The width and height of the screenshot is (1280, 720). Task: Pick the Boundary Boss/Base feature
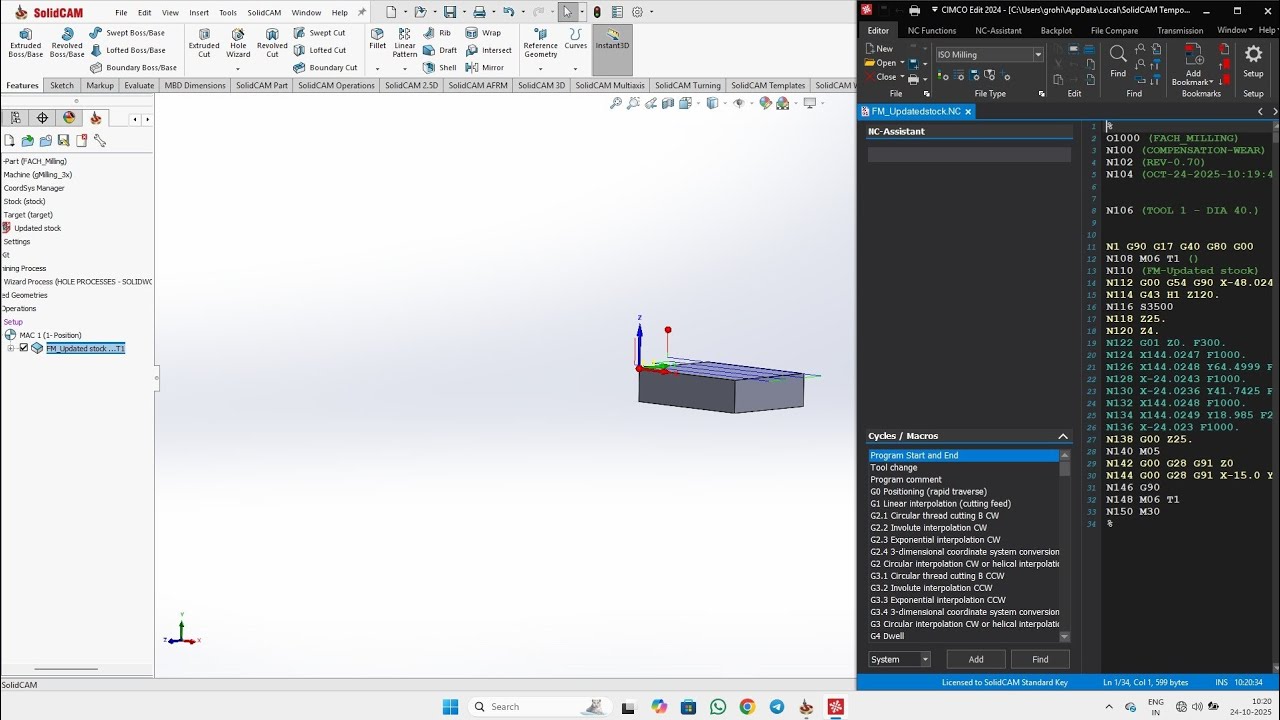(133, 68)
